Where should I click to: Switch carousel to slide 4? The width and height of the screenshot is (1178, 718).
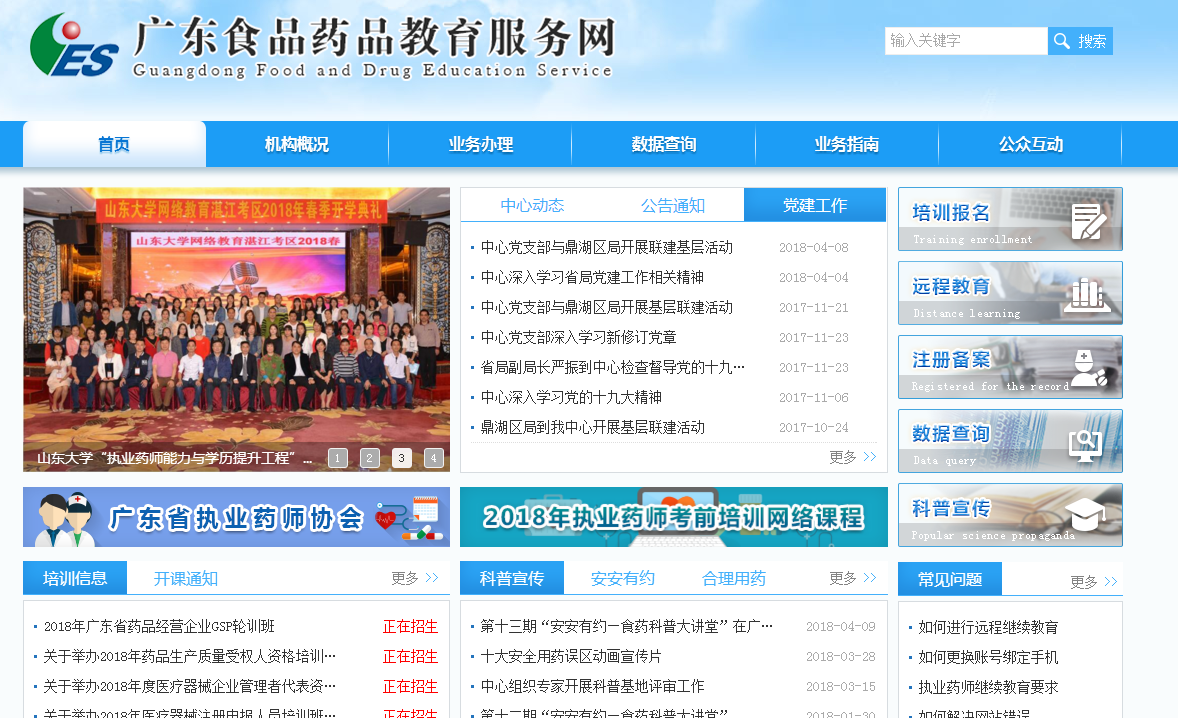click(x=433, y=458)
